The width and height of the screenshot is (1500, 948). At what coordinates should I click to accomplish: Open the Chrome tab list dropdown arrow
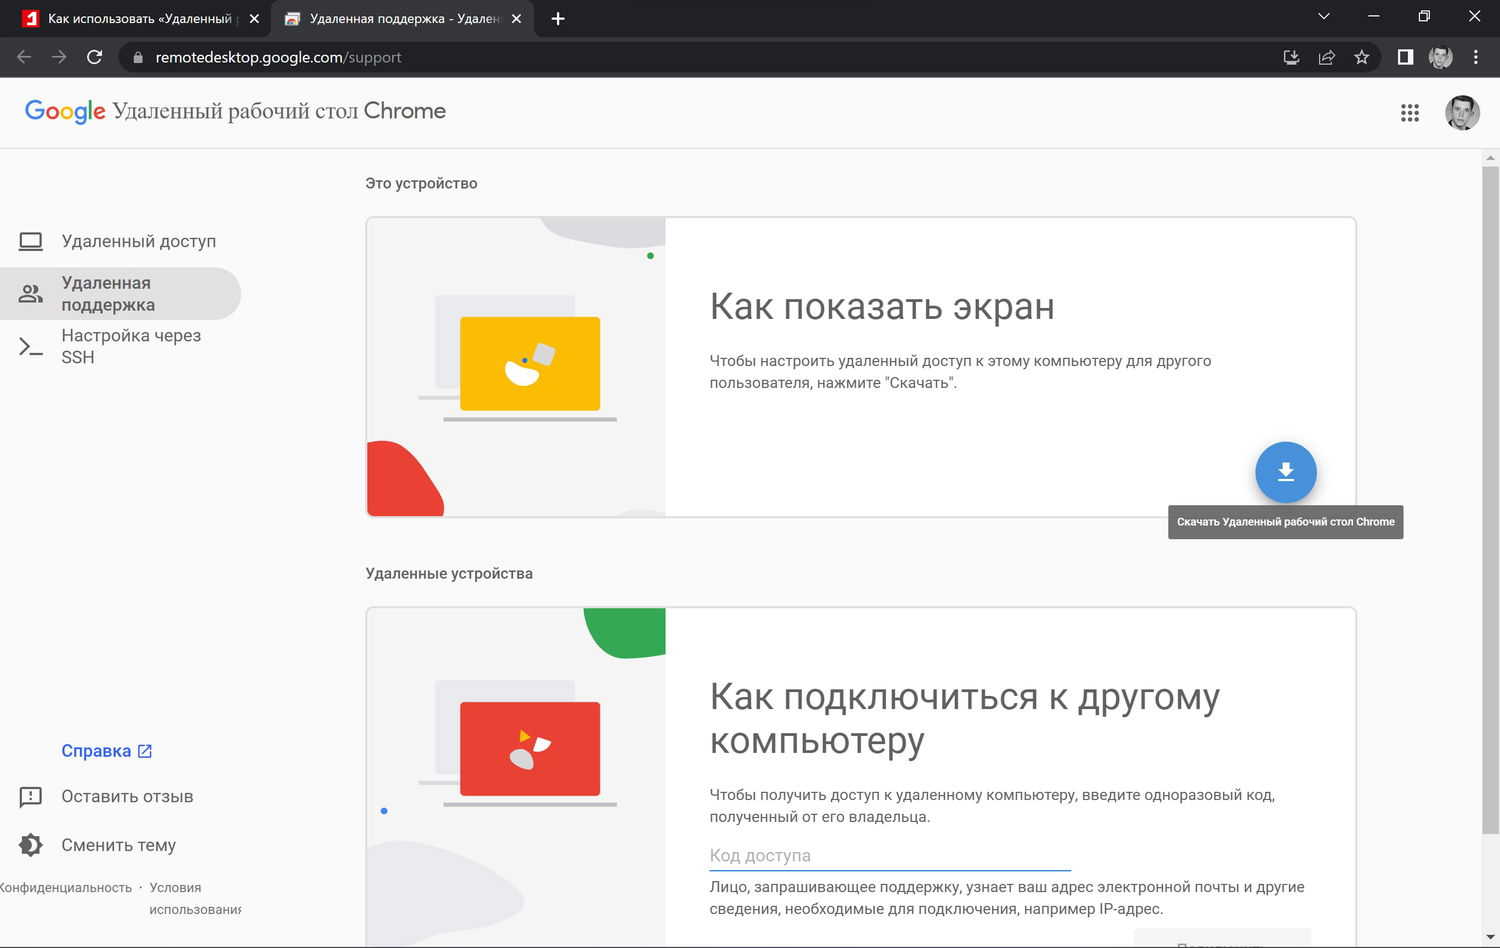(x=1323, y=16)
